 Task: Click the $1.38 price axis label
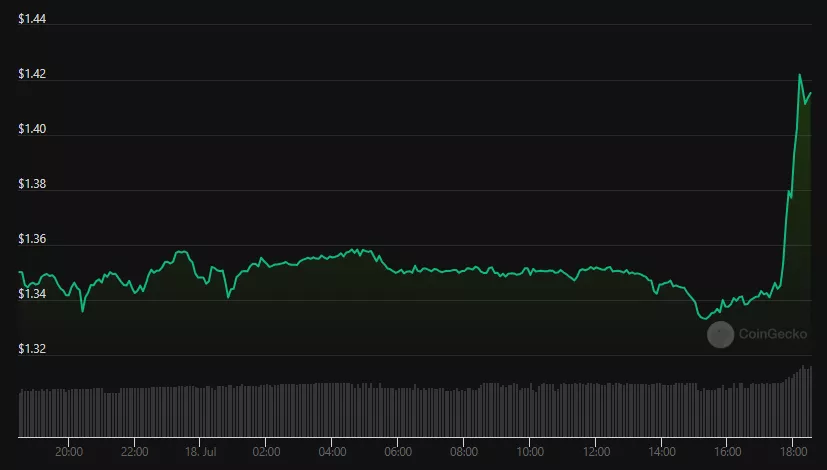[x=32, y=184]
